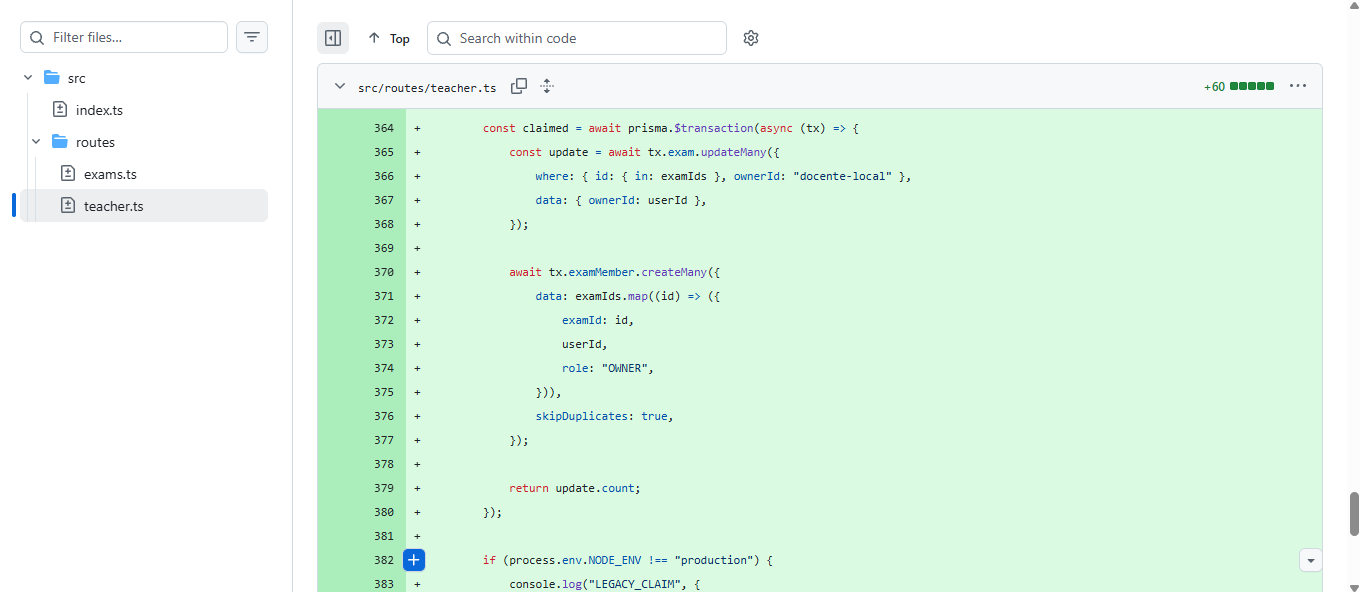Click the routes folder icon
The height and width of the screenshot is (592, 1360).
pos(60,142)
